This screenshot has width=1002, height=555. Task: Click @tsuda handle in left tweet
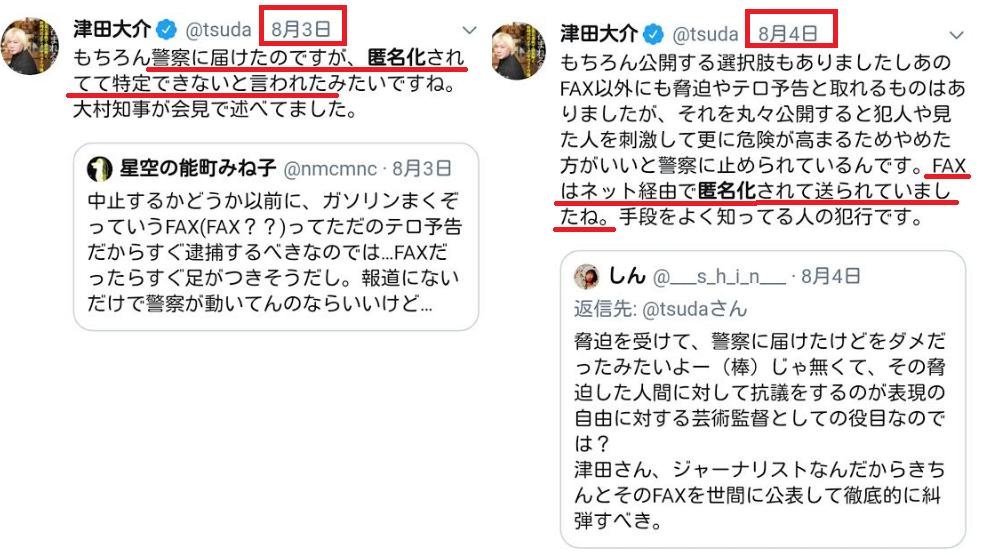pos(219,29)
